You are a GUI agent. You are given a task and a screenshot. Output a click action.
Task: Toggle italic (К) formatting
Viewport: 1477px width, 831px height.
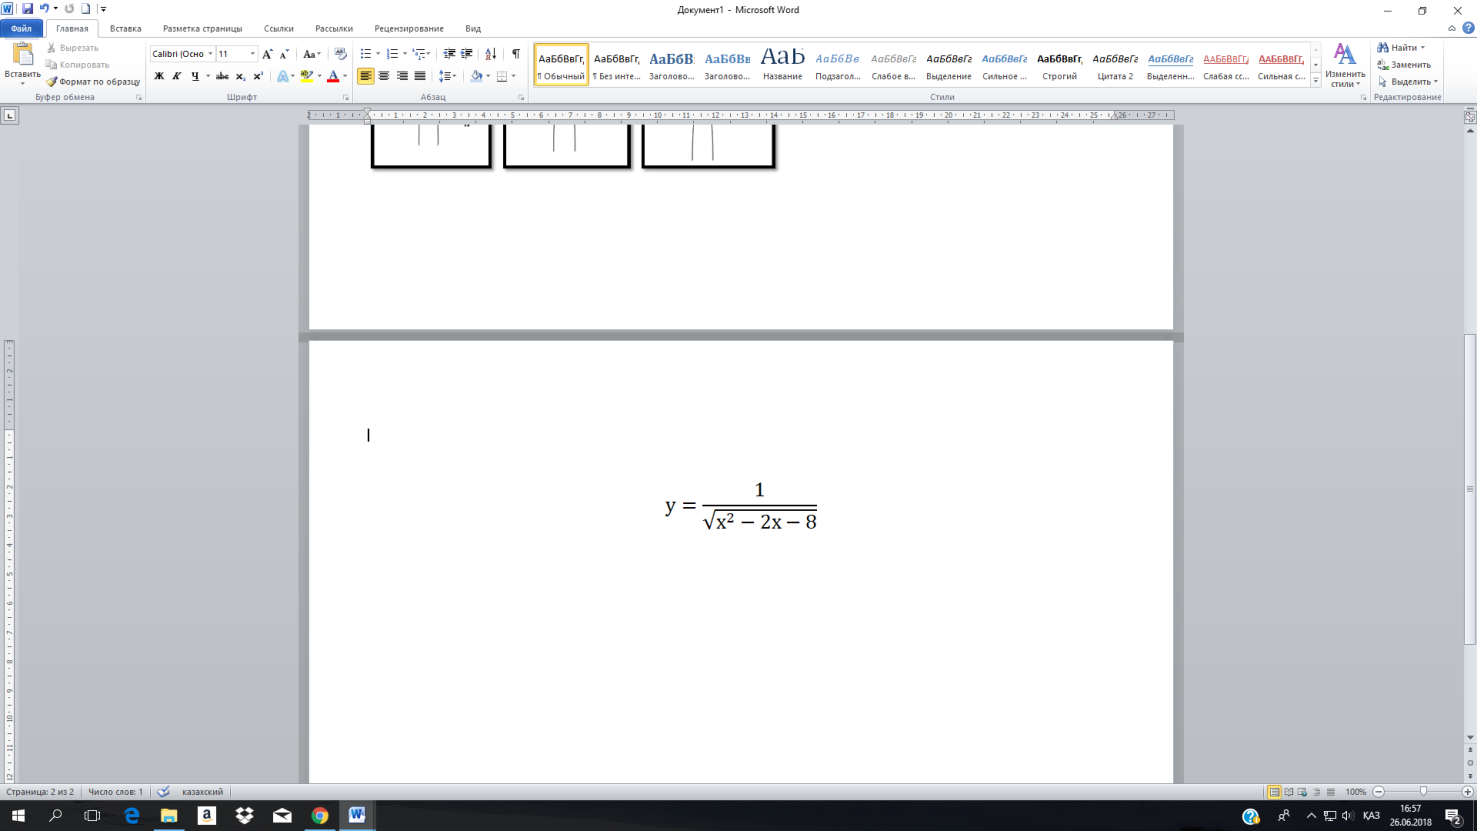[176, 76]
